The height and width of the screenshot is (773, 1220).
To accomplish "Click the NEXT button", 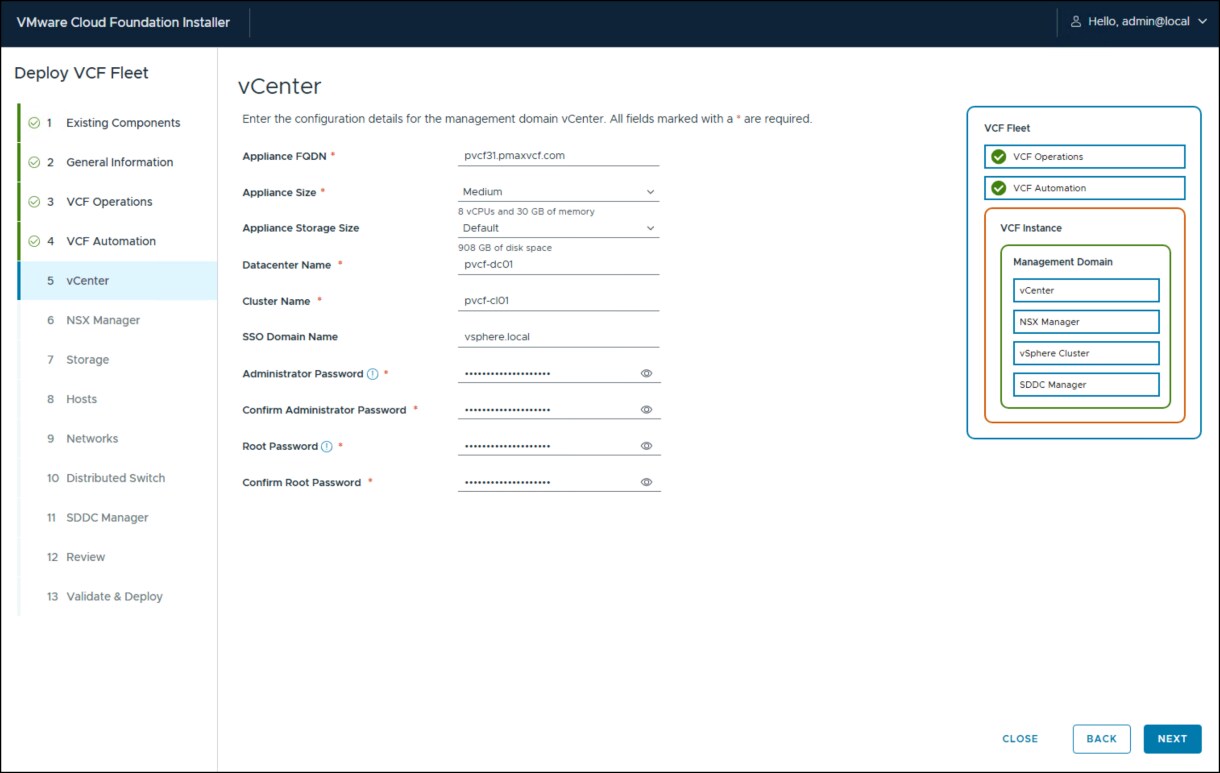I will click(1172, 739).
